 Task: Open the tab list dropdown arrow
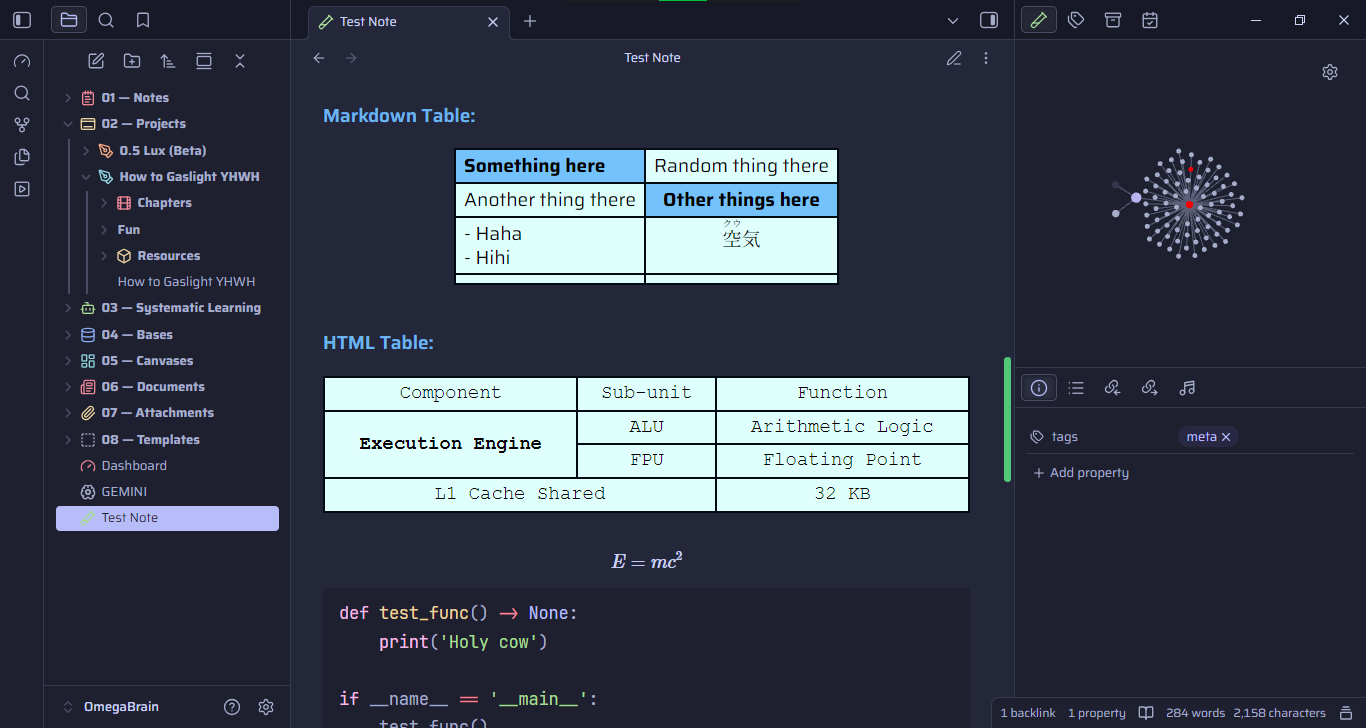[953, 20]
